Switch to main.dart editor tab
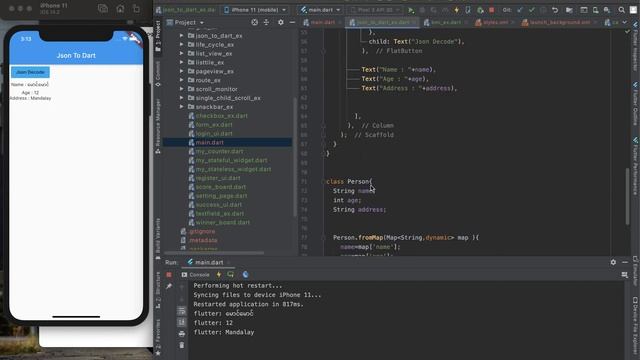 coord(323,22)
